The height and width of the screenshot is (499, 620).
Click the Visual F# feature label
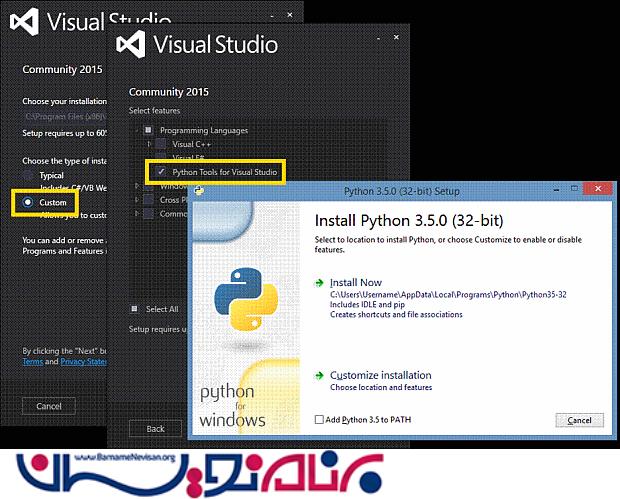click(188, 158)
